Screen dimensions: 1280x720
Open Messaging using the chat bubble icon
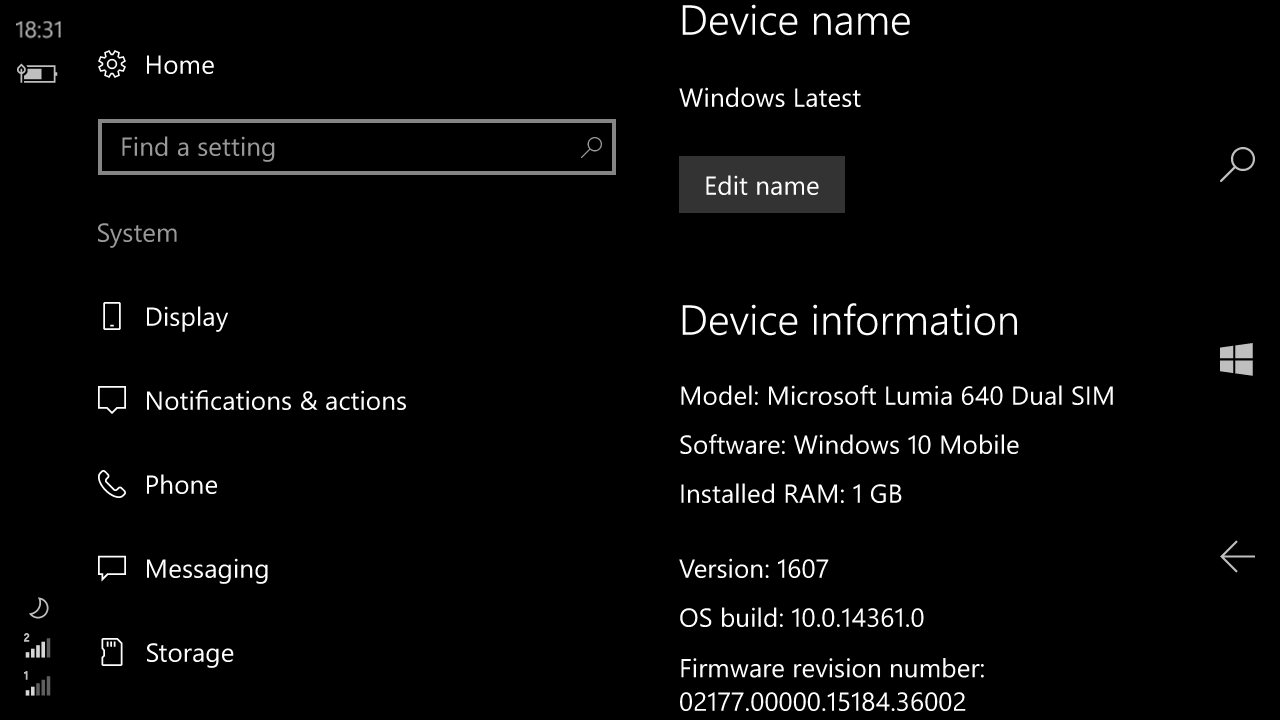pos(111,568)
